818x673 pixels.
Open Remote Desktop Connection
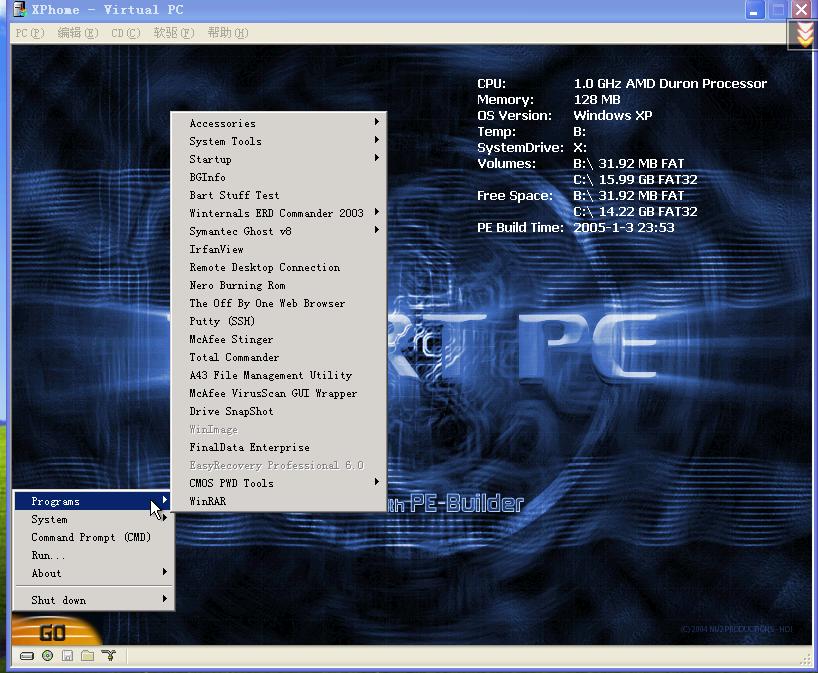tap(279, 267)
